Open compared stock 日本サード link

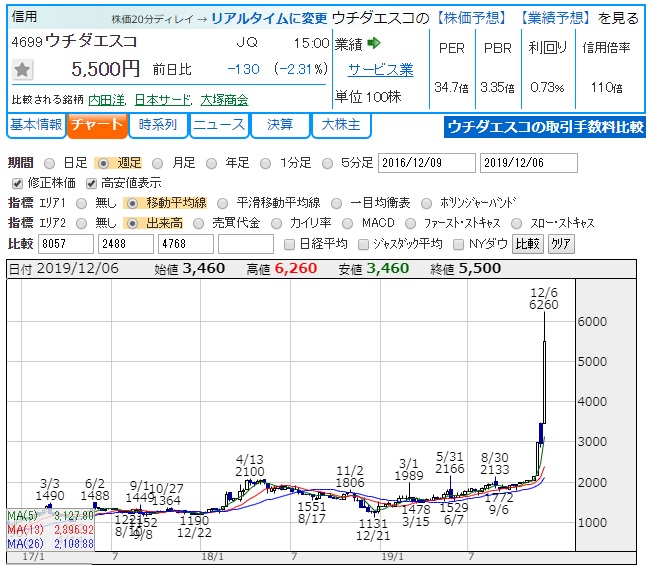tap(163, 100)
